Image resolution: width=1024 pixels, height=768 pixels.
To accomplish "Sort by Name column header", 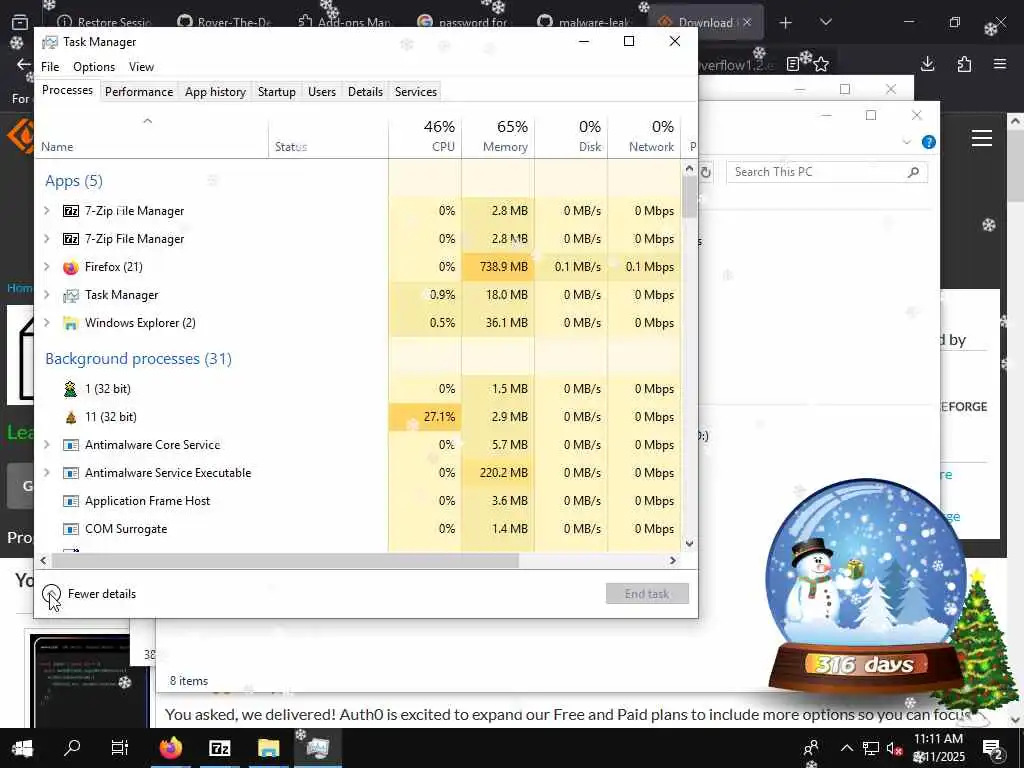I will (152, 136).
